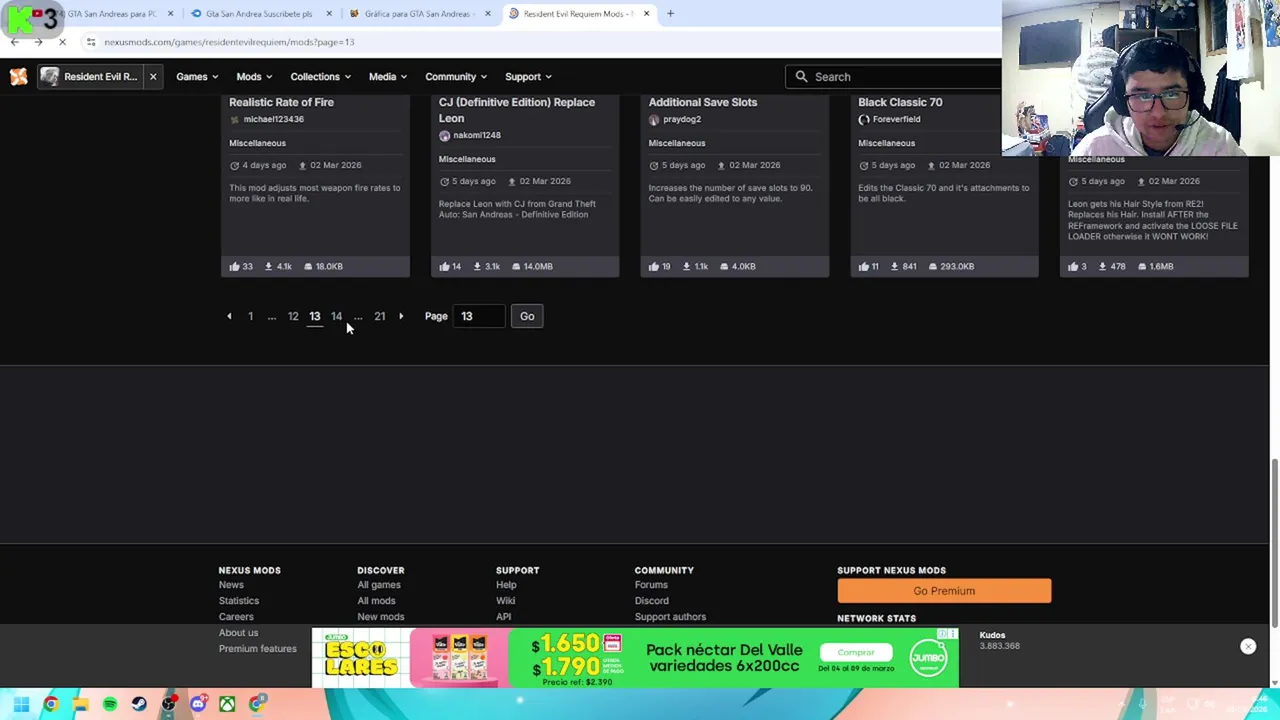Expand the Media dropdown menu
Screen dimensions: 1280x720
pyautogui.click(x=388, y=77)
